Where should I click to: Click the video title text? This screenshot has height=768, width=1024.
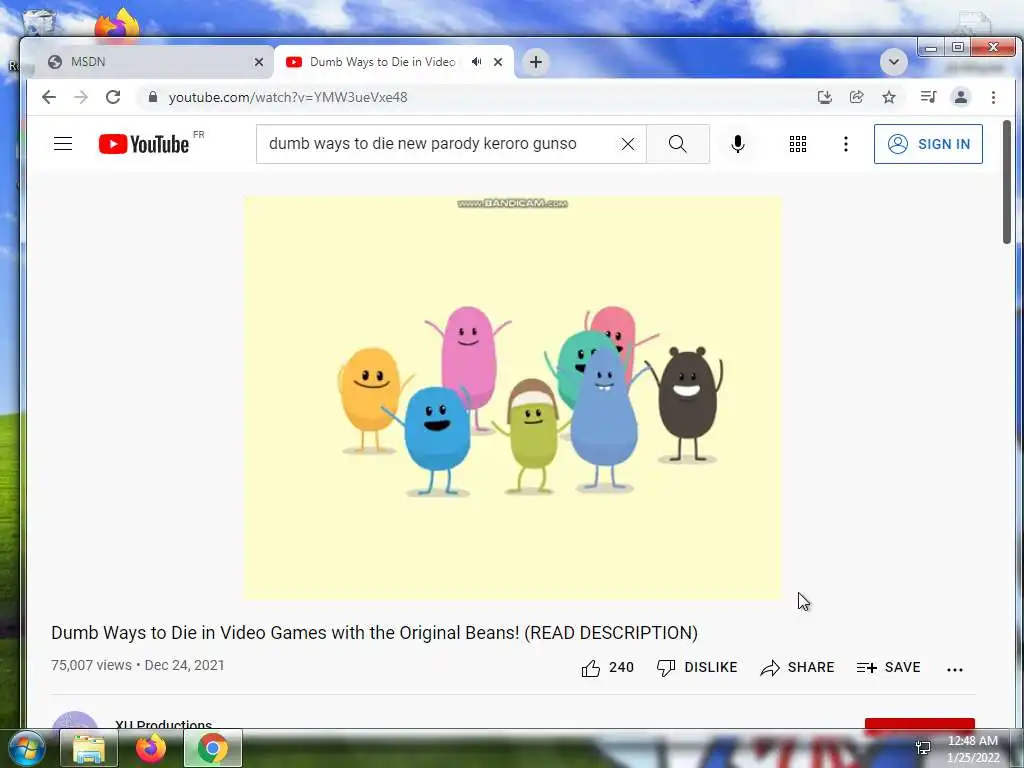374,633
